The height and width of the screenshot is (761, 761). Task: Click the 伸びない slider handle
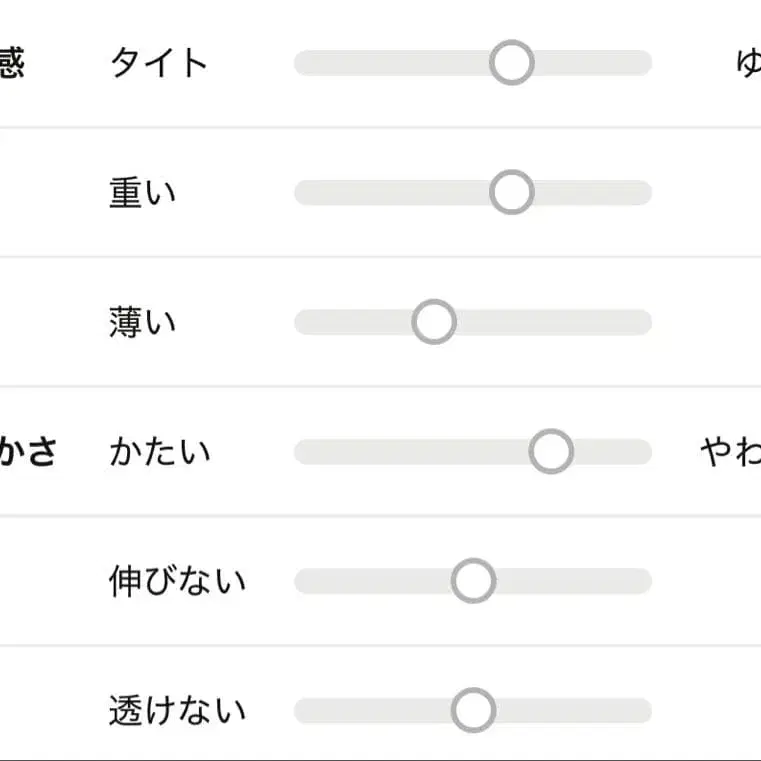click(473, 581)
